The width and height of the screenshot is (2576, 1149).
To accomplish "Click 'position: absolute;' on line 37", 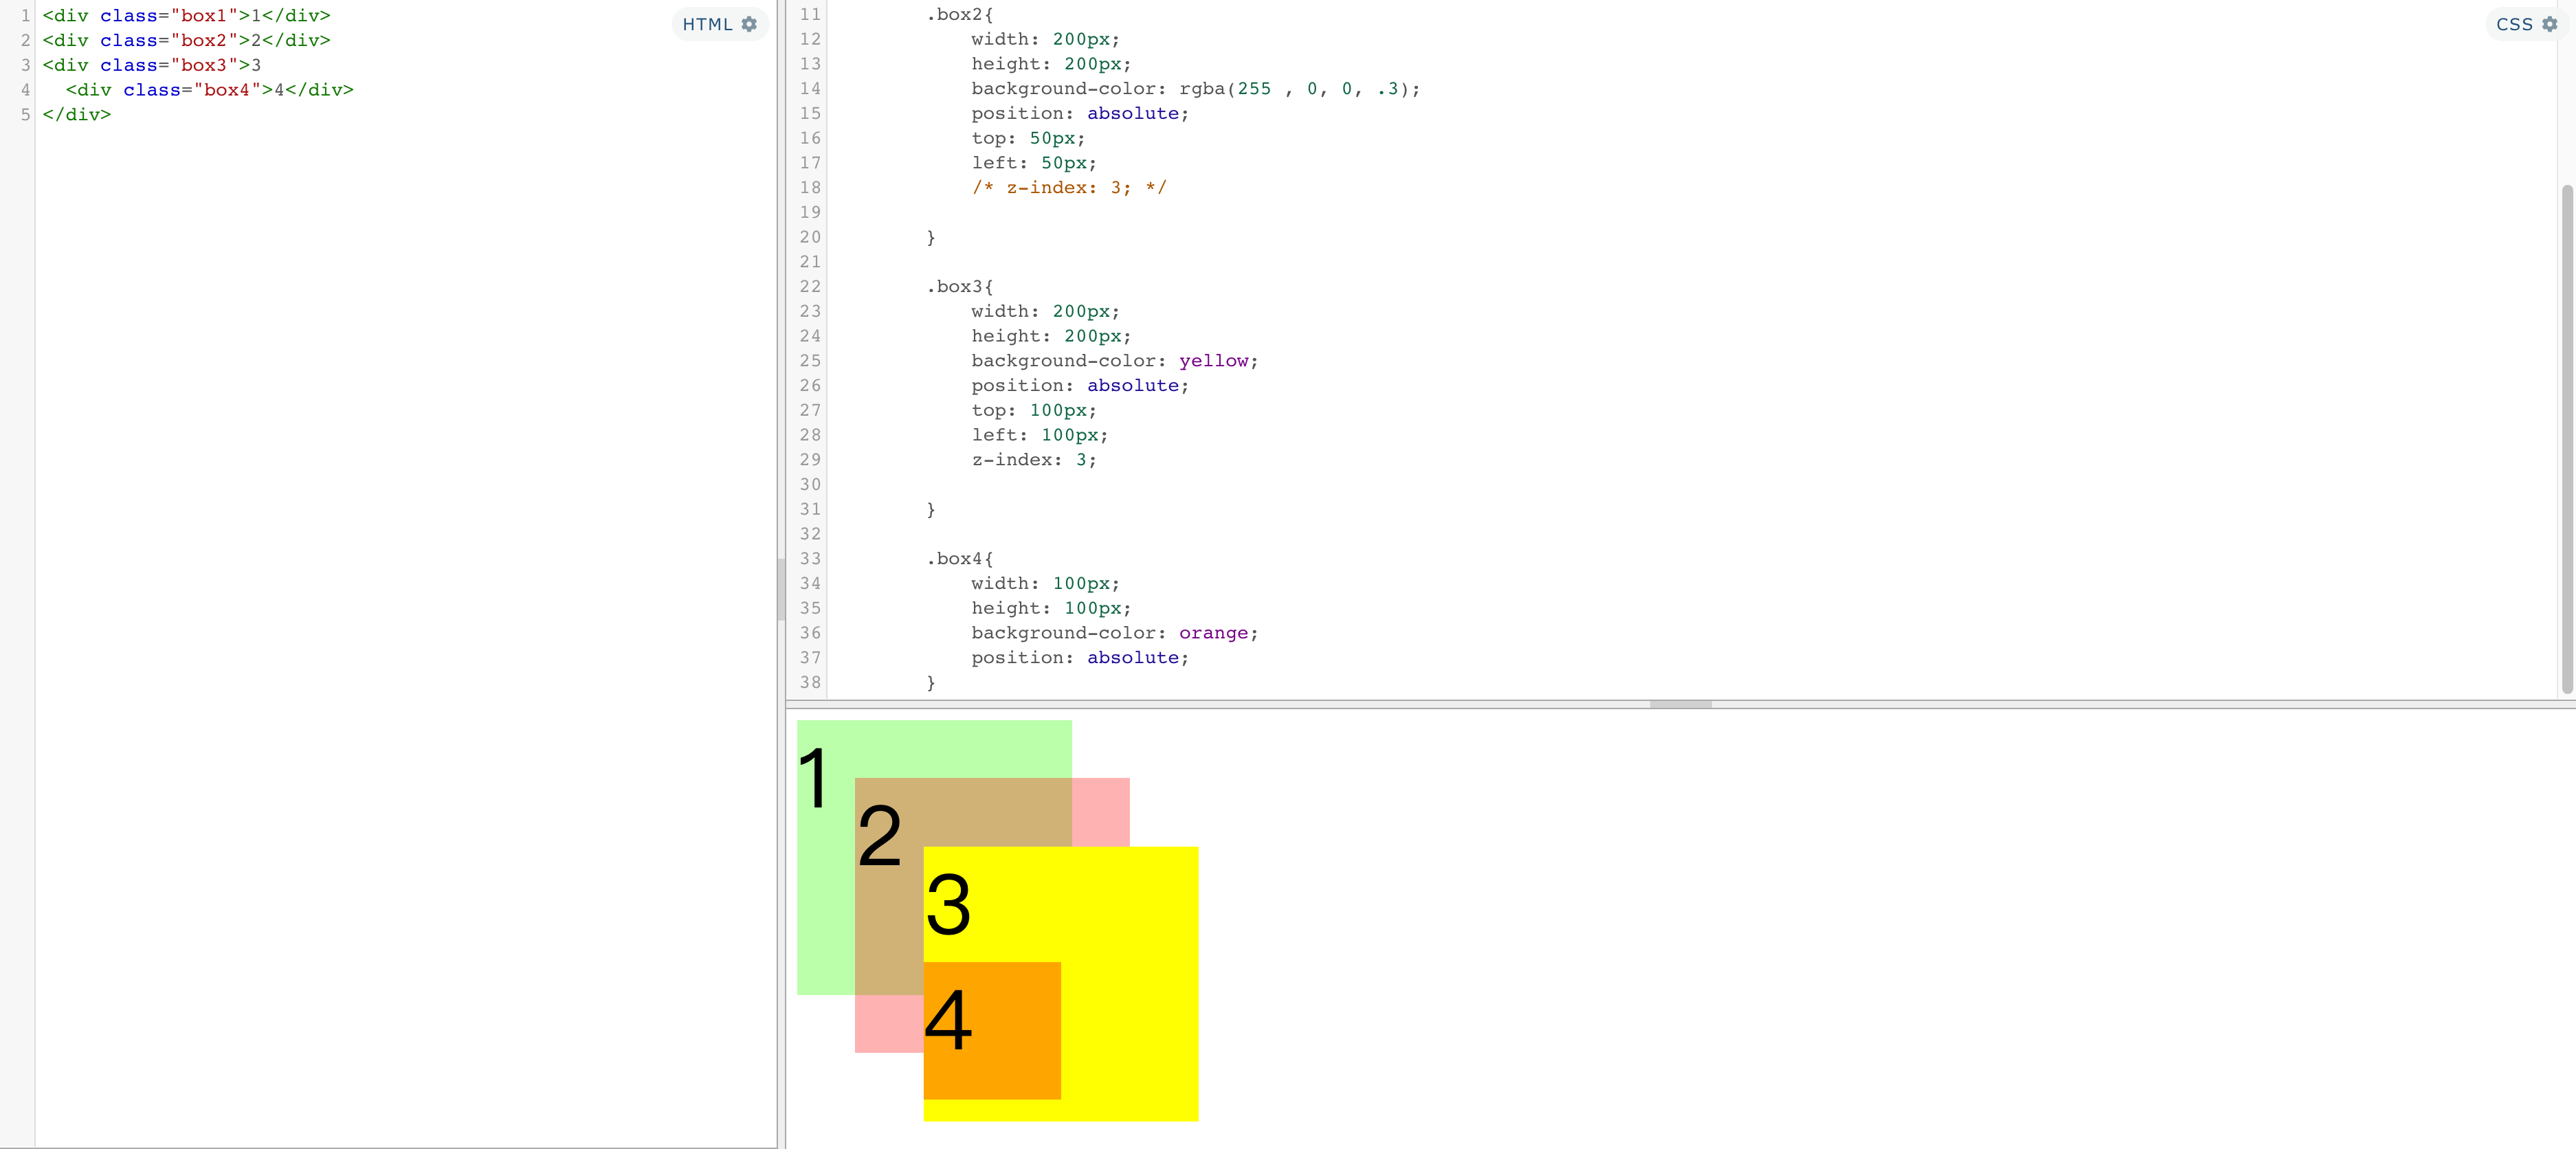I will (1080, 658).
